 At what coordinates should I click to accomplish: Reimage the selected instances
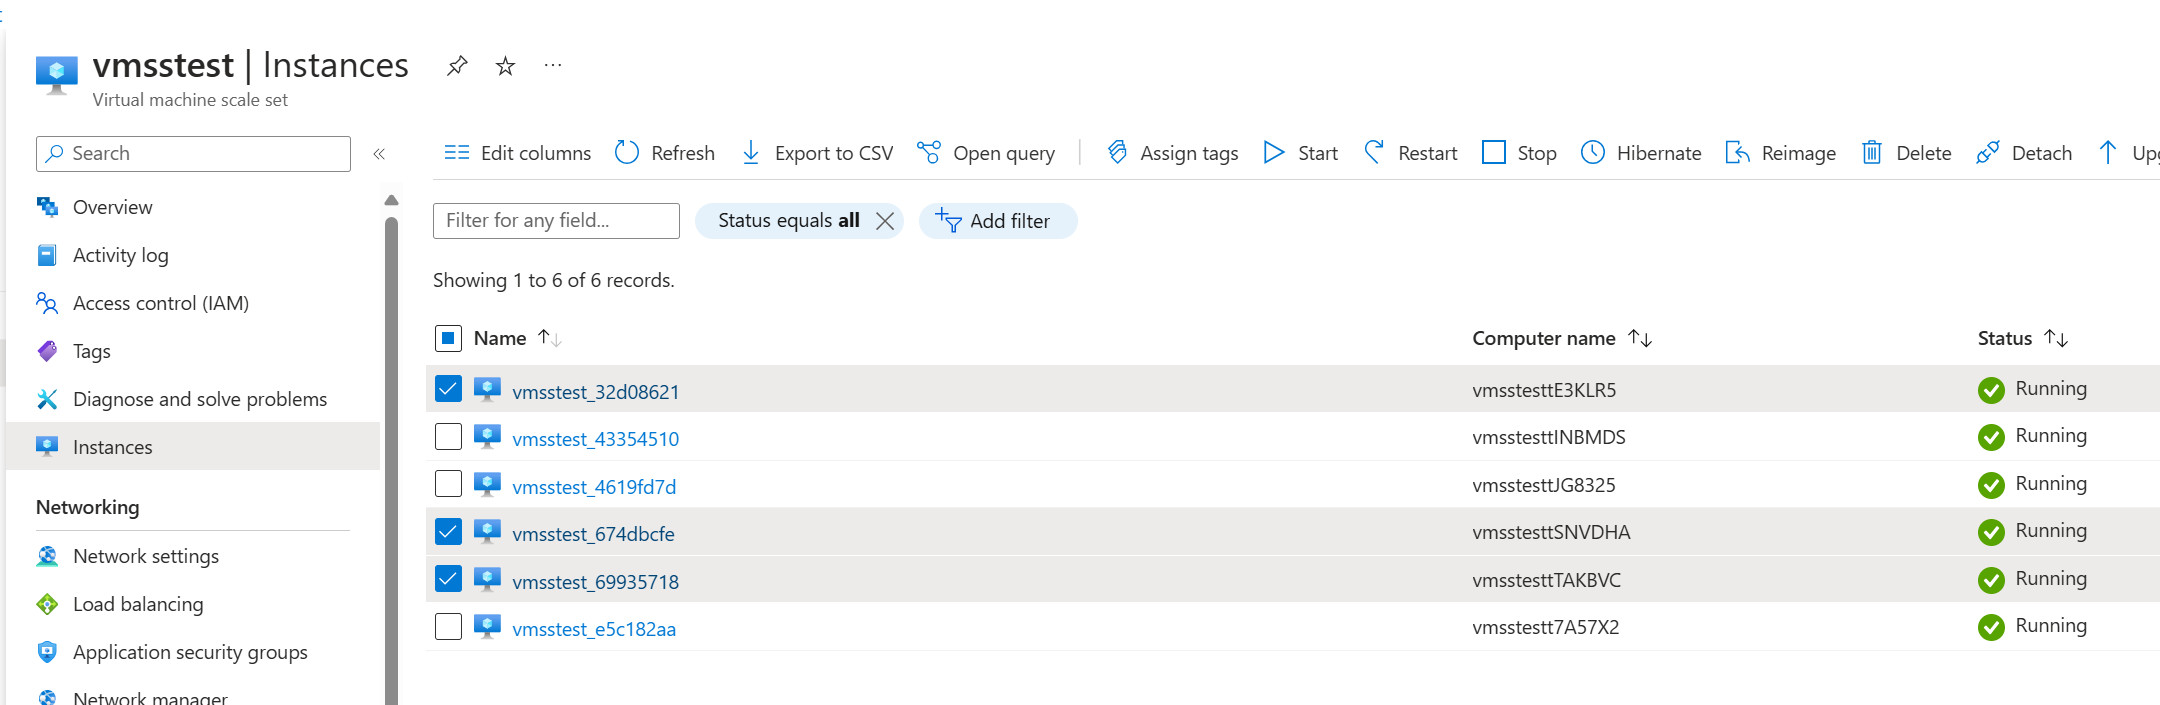[x=1781, y=153]
